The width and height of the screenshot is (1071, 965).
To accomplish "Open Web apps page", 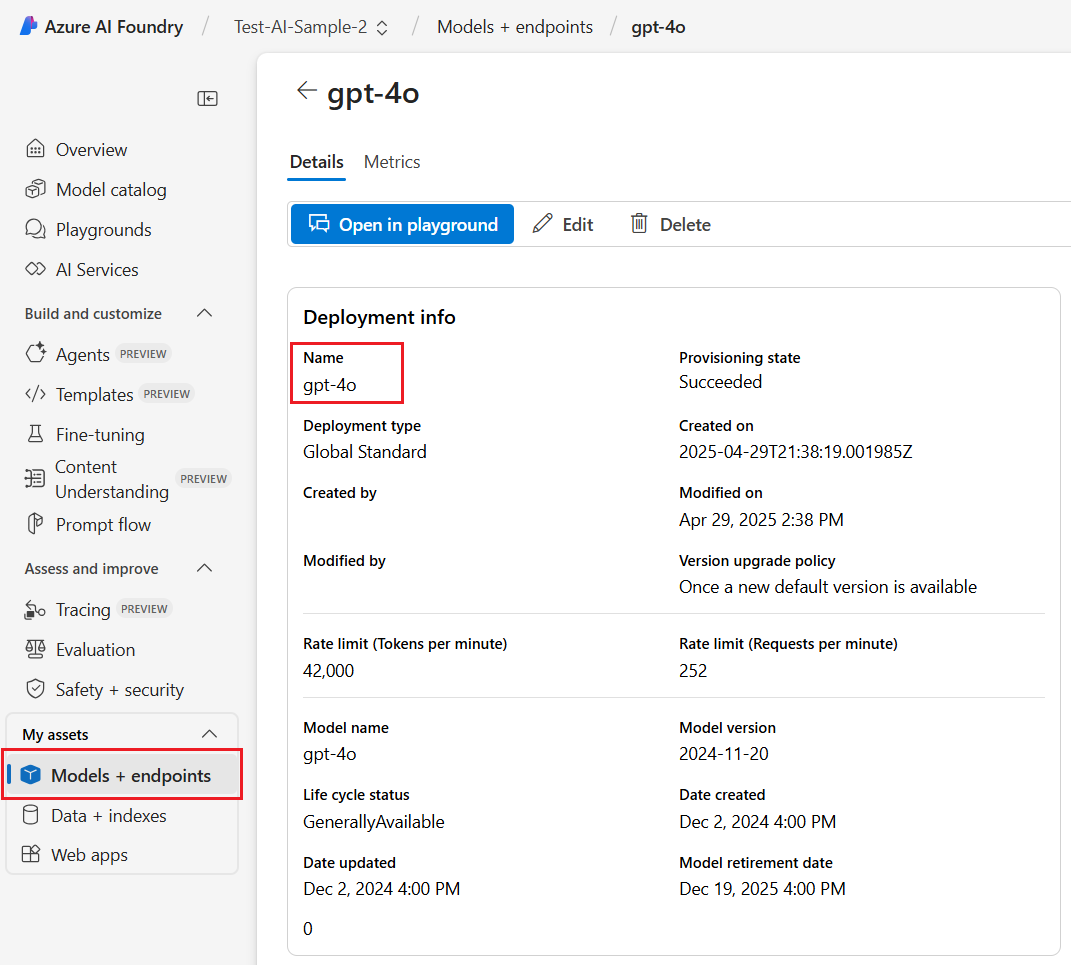I will [89, 855].
